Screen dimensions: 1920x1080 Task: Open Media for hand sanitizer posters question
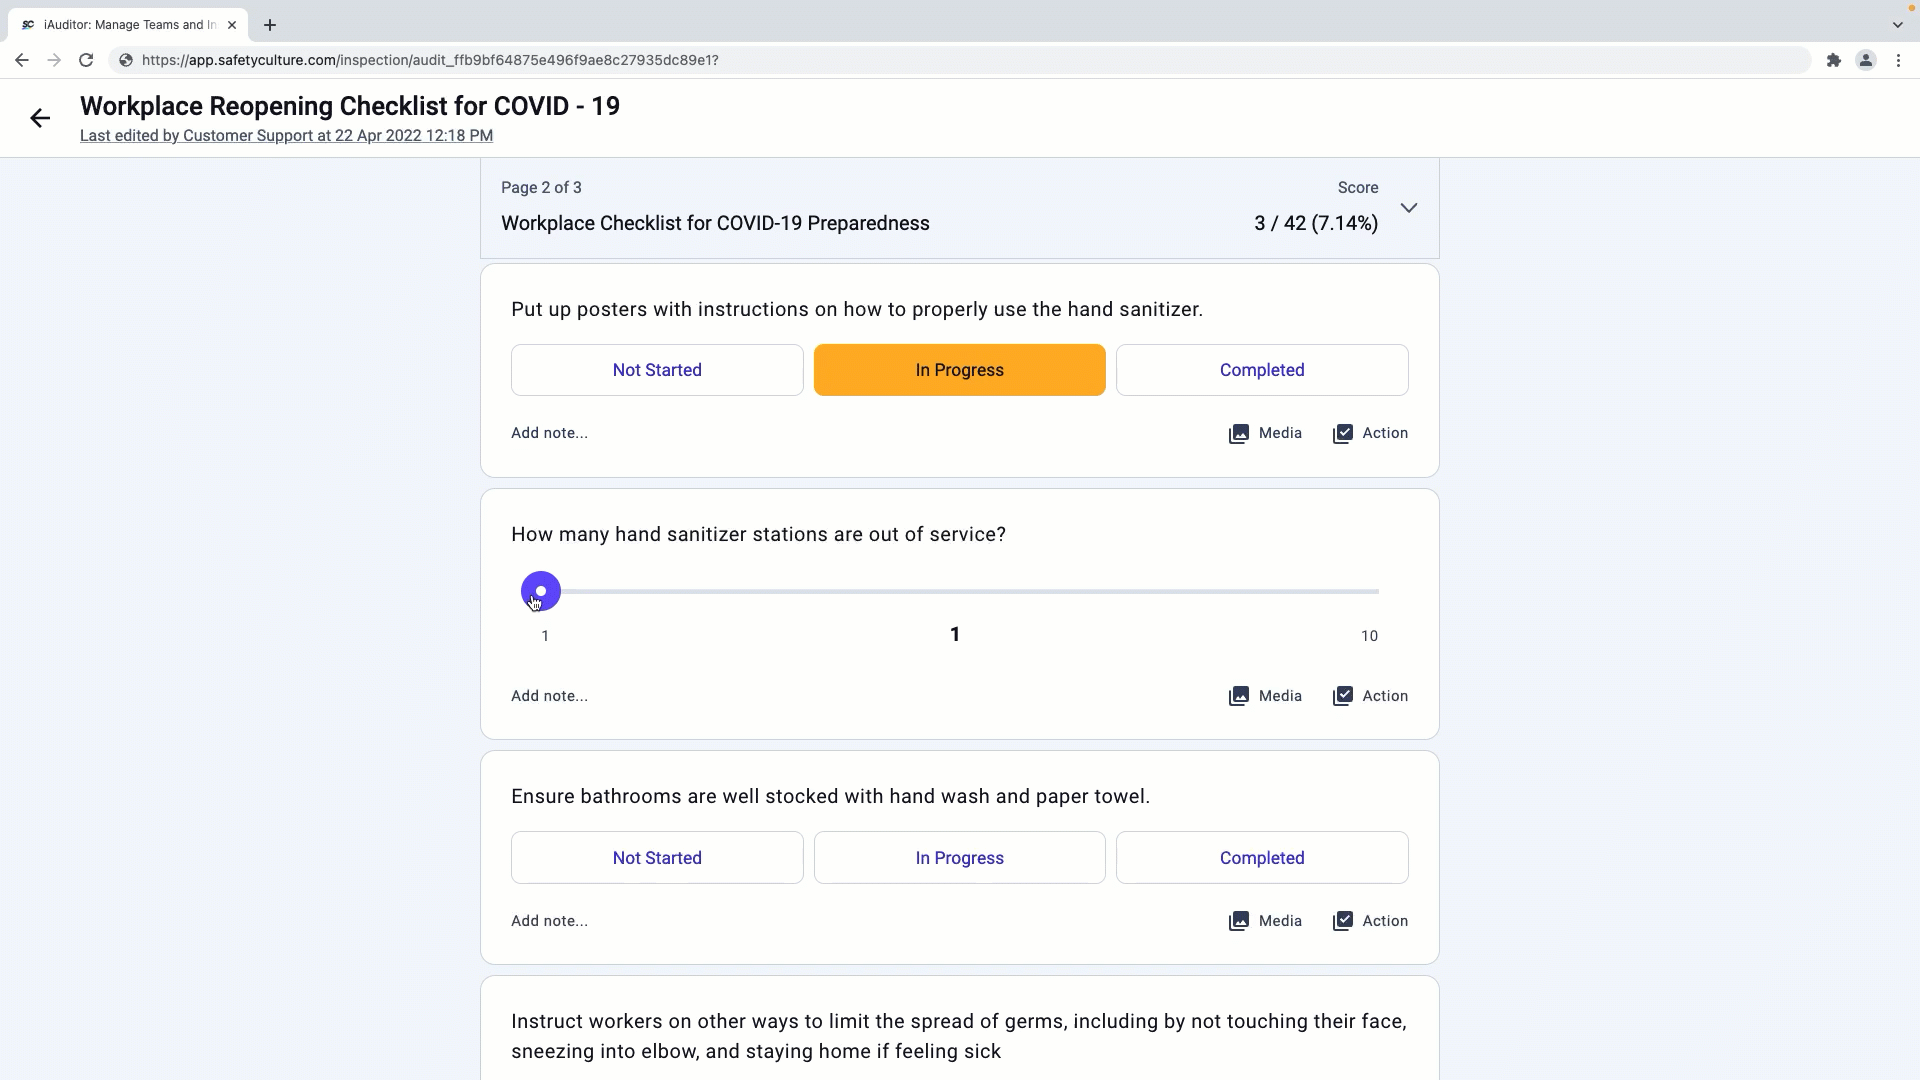[1265, 433]
